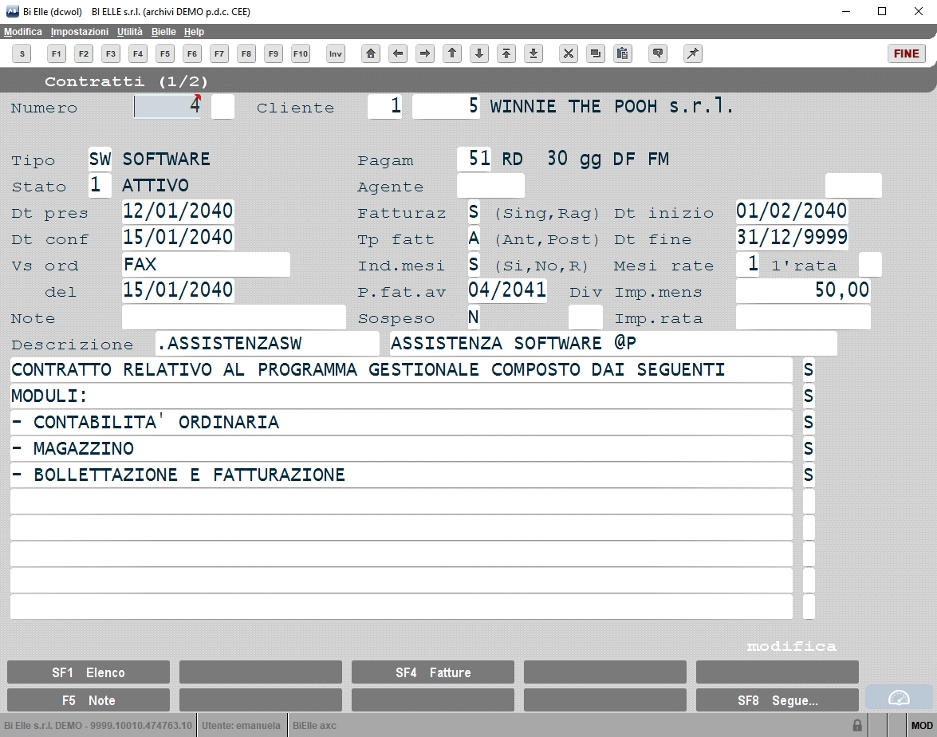Open the Modifica menu

(23, 32)
